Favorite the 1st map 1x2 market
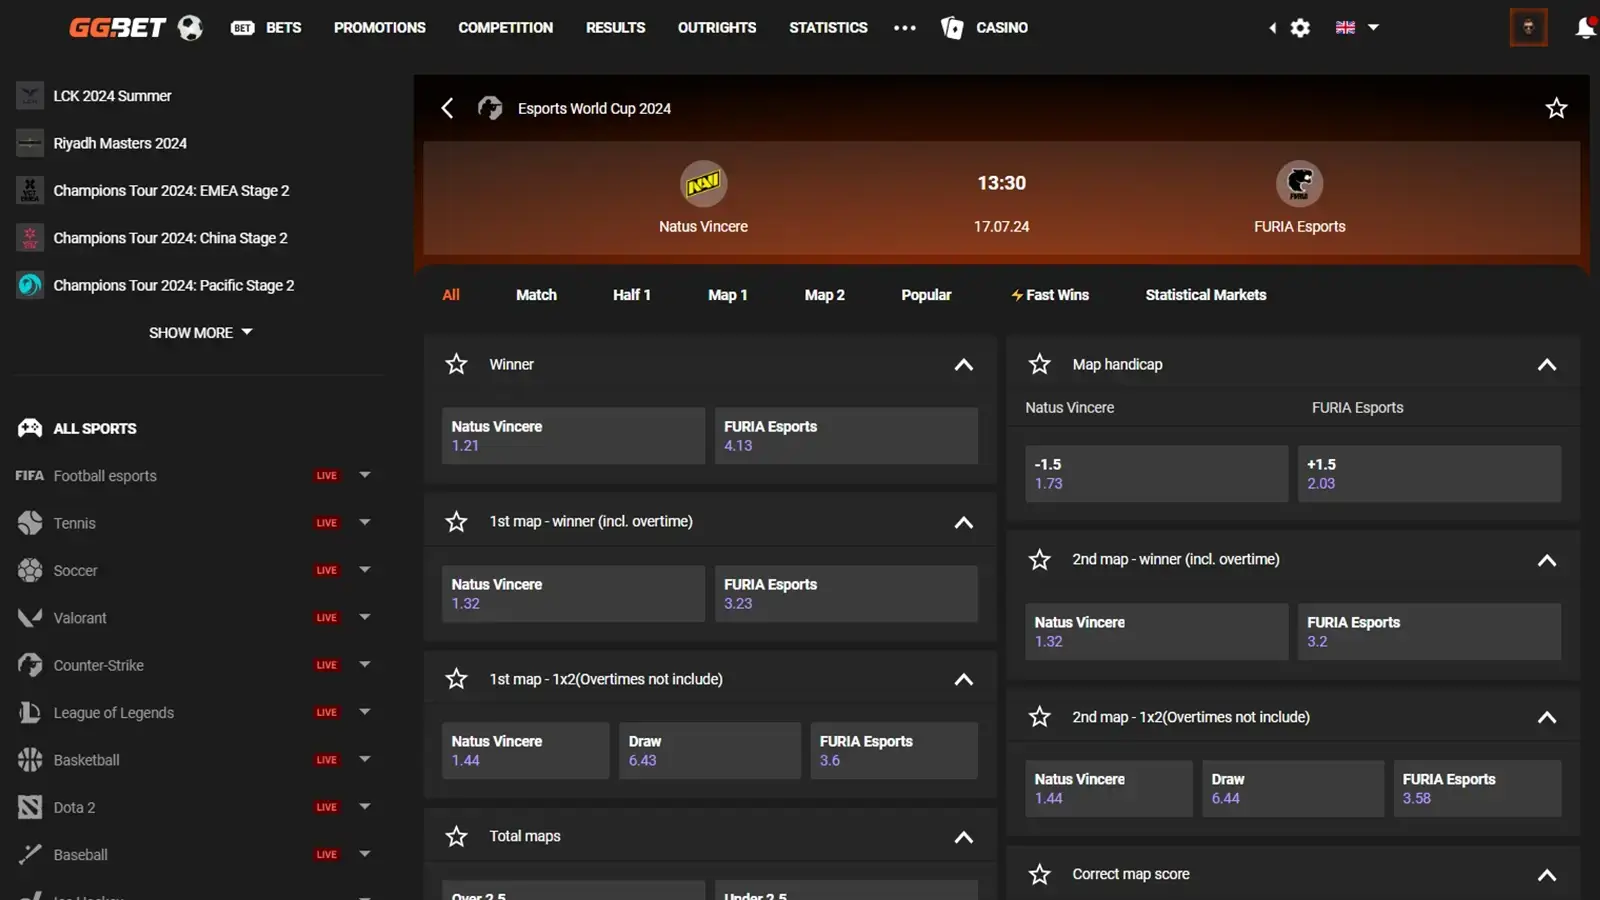 tap(456, 679)
